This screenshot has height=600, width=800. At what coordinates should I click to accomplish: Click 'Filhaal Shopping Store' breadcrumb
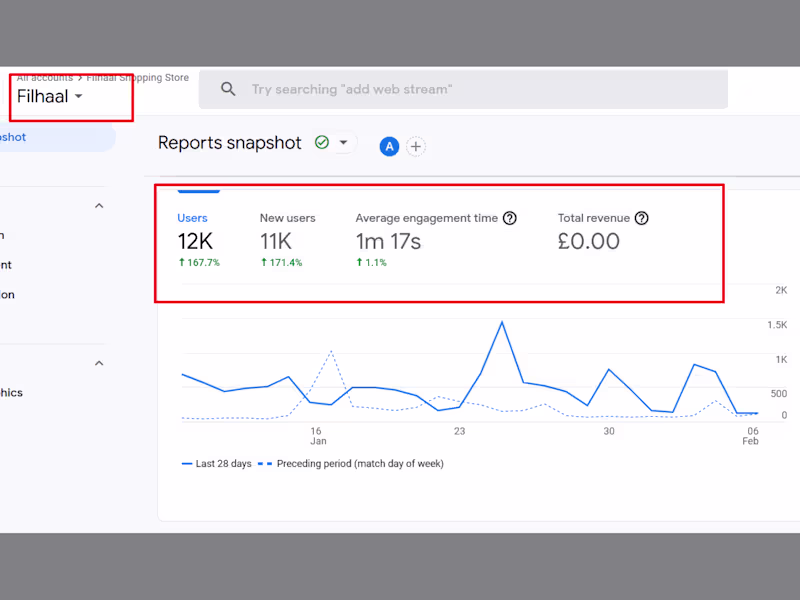(137, 77)
